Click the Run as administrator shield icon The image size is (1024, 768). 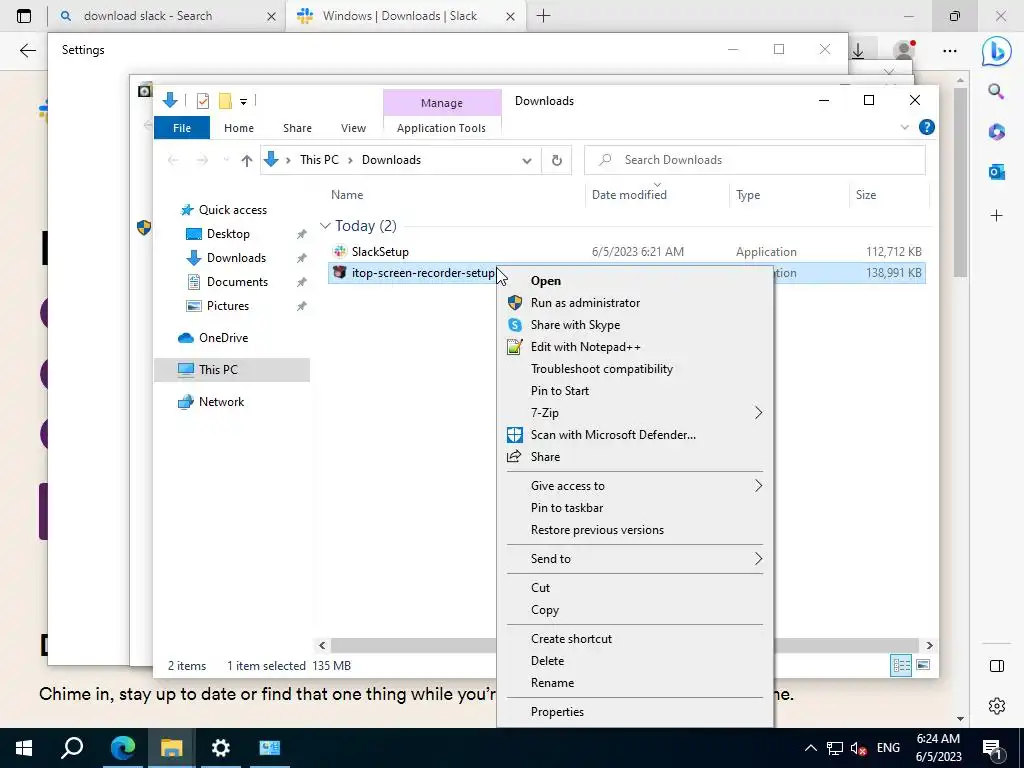(x=515, y=302)
